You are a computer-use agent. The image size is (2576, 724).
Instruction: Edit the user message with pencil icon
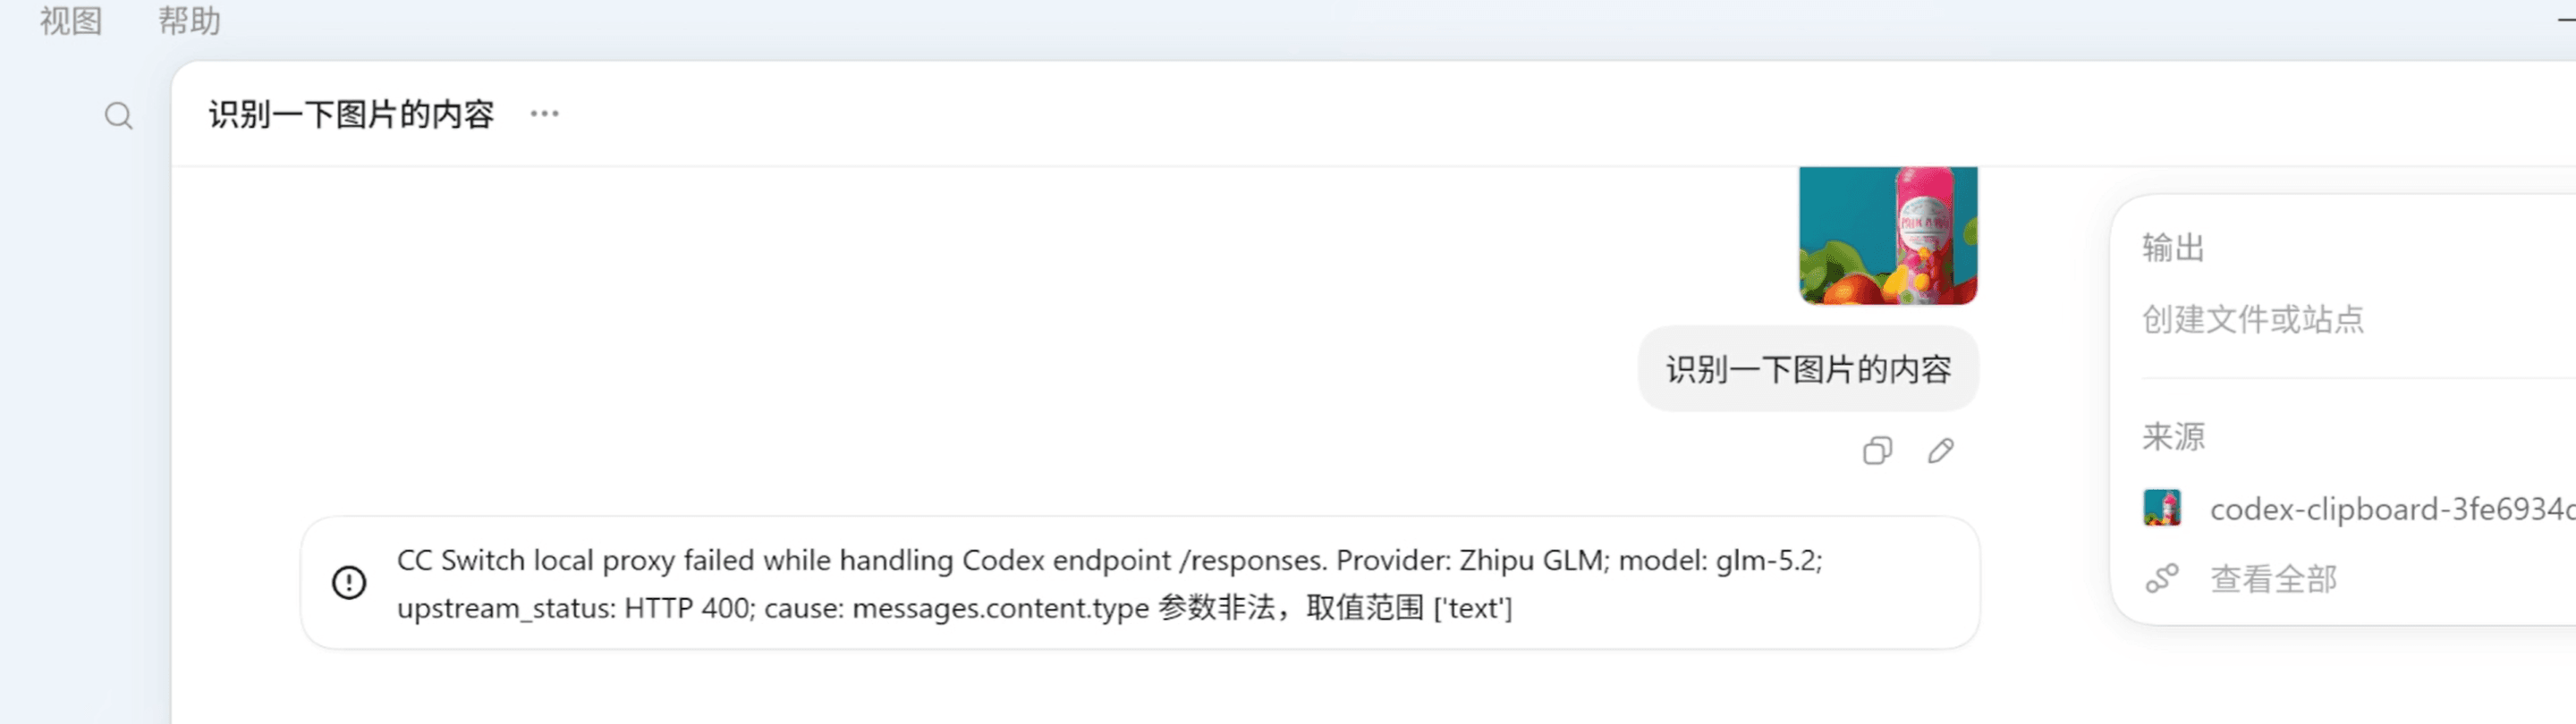tap(1941, 451)
